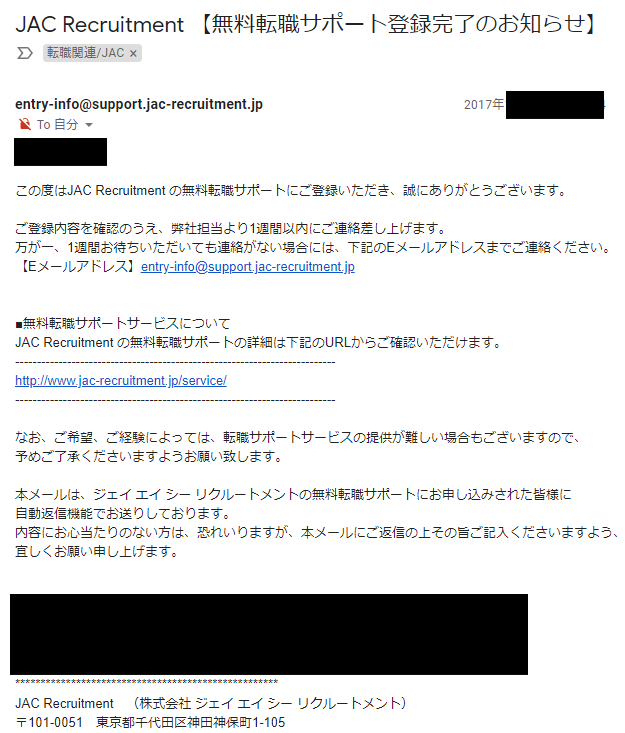Click the red crossed-out lock icon
The width and height of the screenshot is (625, 733).
[x=25, y=124]
